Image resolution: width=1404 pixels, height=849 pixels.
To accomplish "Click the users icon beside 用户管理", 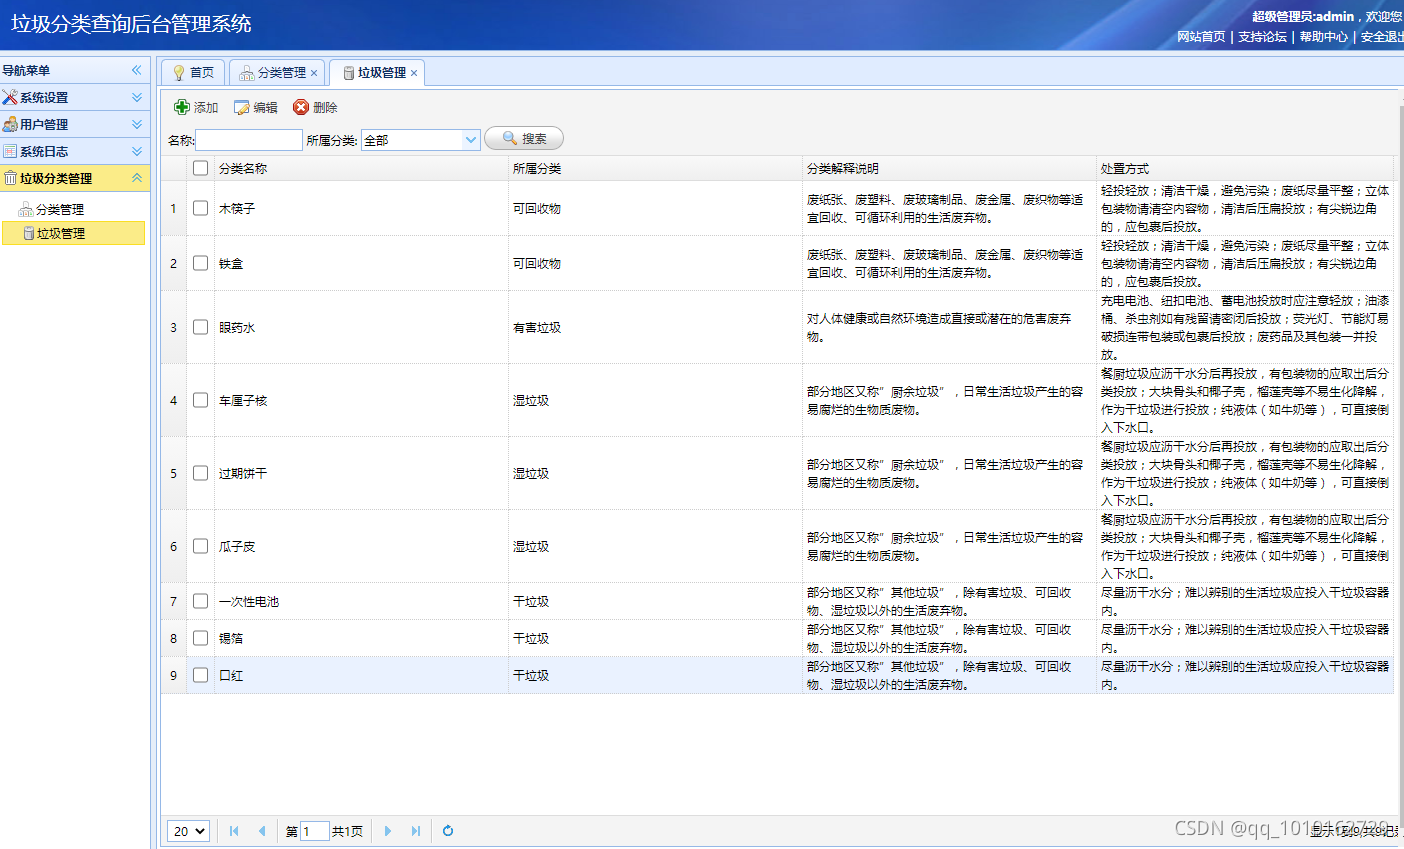I will point(10,124).
